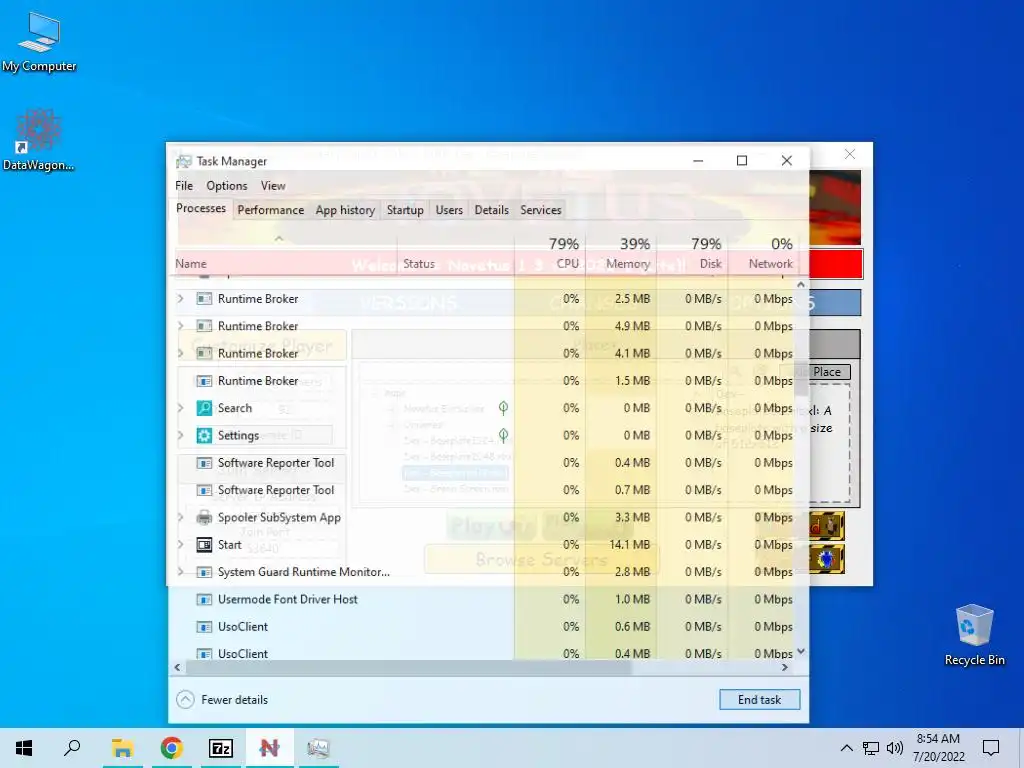Expand the Search process group
Screen dimensions: 1024x768
pos(181,408)
